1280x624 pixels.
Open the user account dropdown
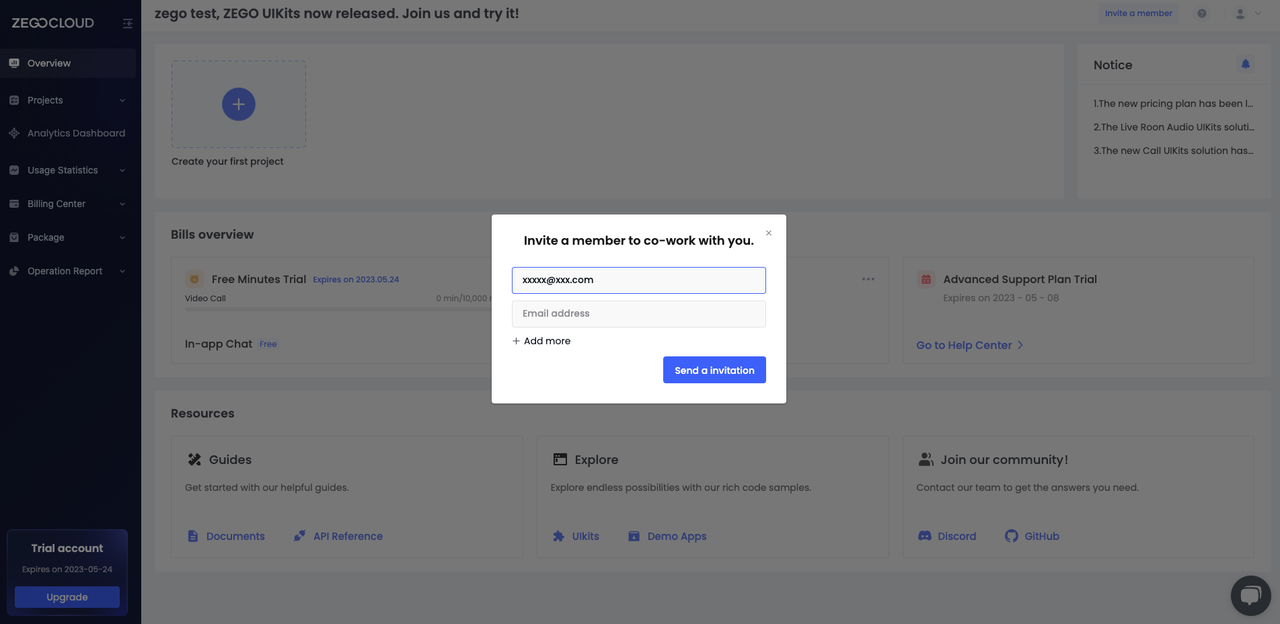click(x=1247, y=14)
